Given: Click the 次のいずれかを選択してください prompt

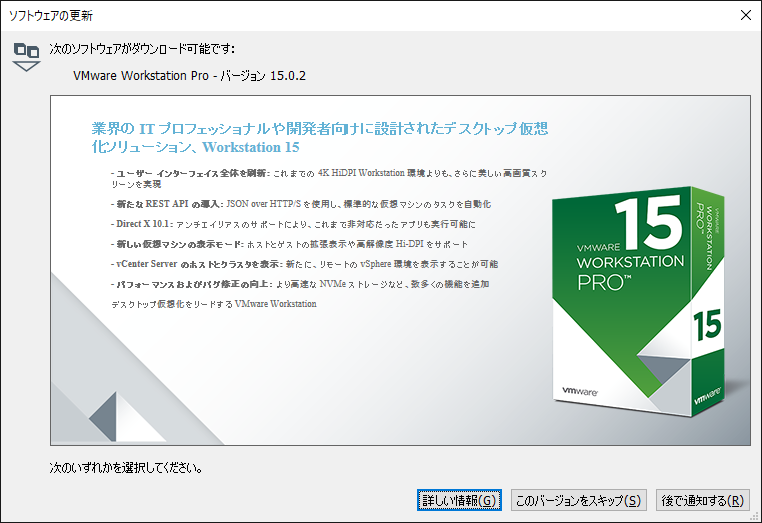Looking at the screenshot, I should coord(126,468).
